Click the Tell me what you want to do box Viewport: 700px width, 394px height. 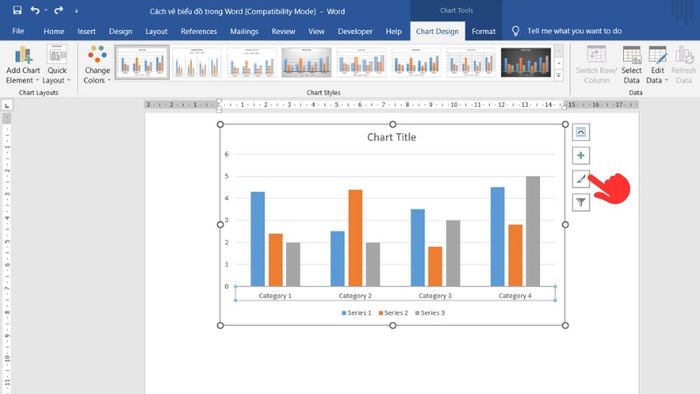(x=574, y=31)
